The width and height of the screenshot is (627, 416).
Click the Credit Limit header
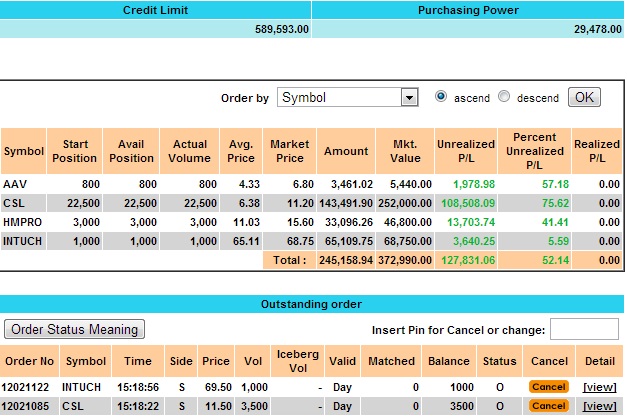pyautogui.click(x=156, y=10)
